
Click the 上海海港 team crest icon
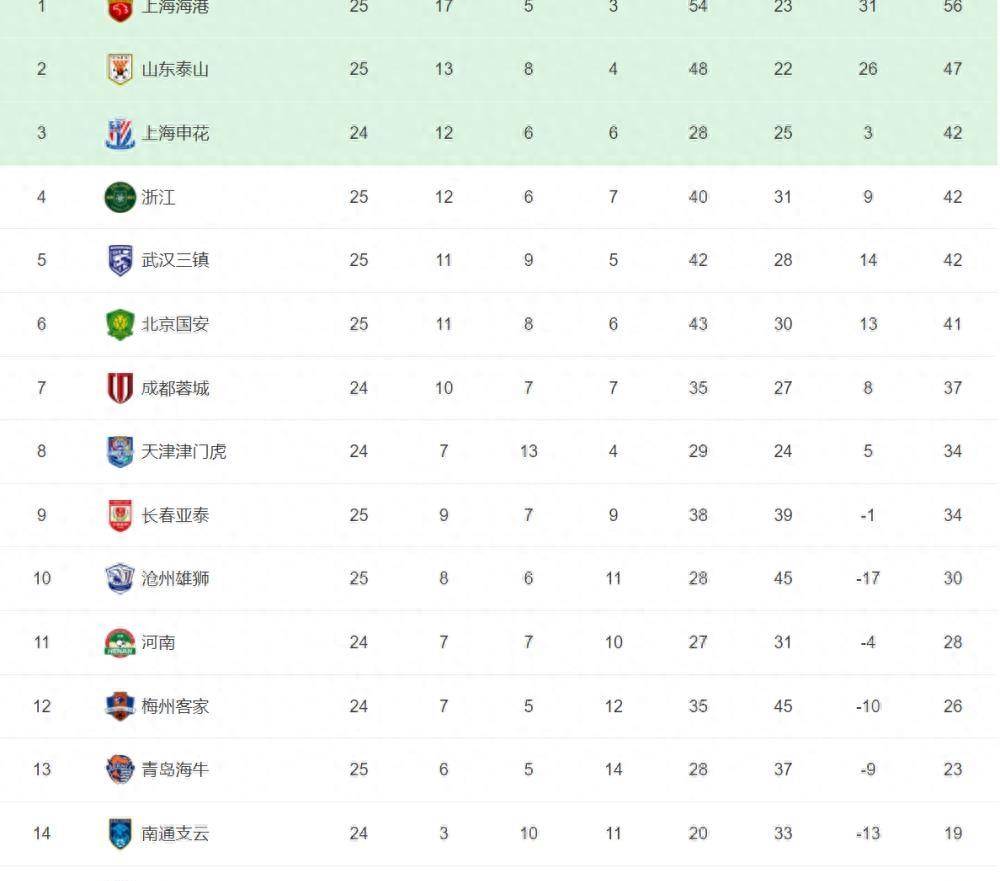pos(120,9)
